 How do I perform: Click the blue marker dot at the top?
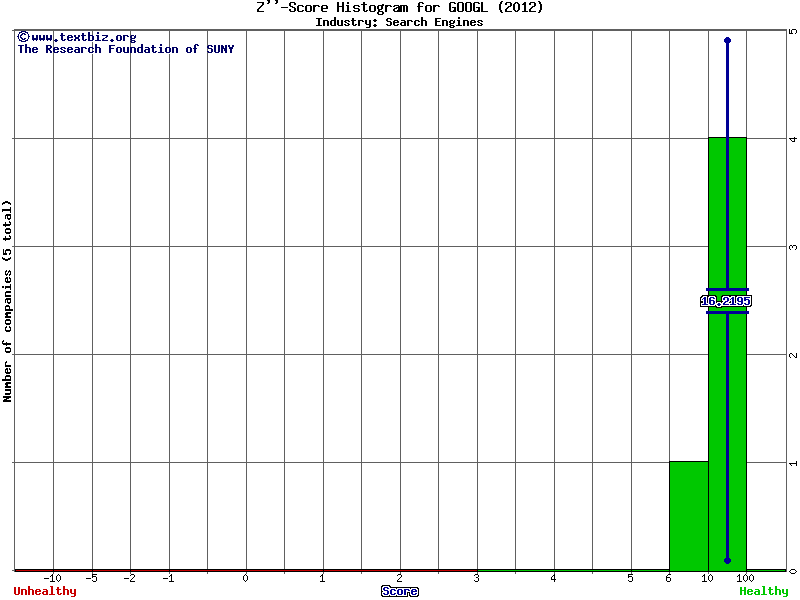pos(727,40)
